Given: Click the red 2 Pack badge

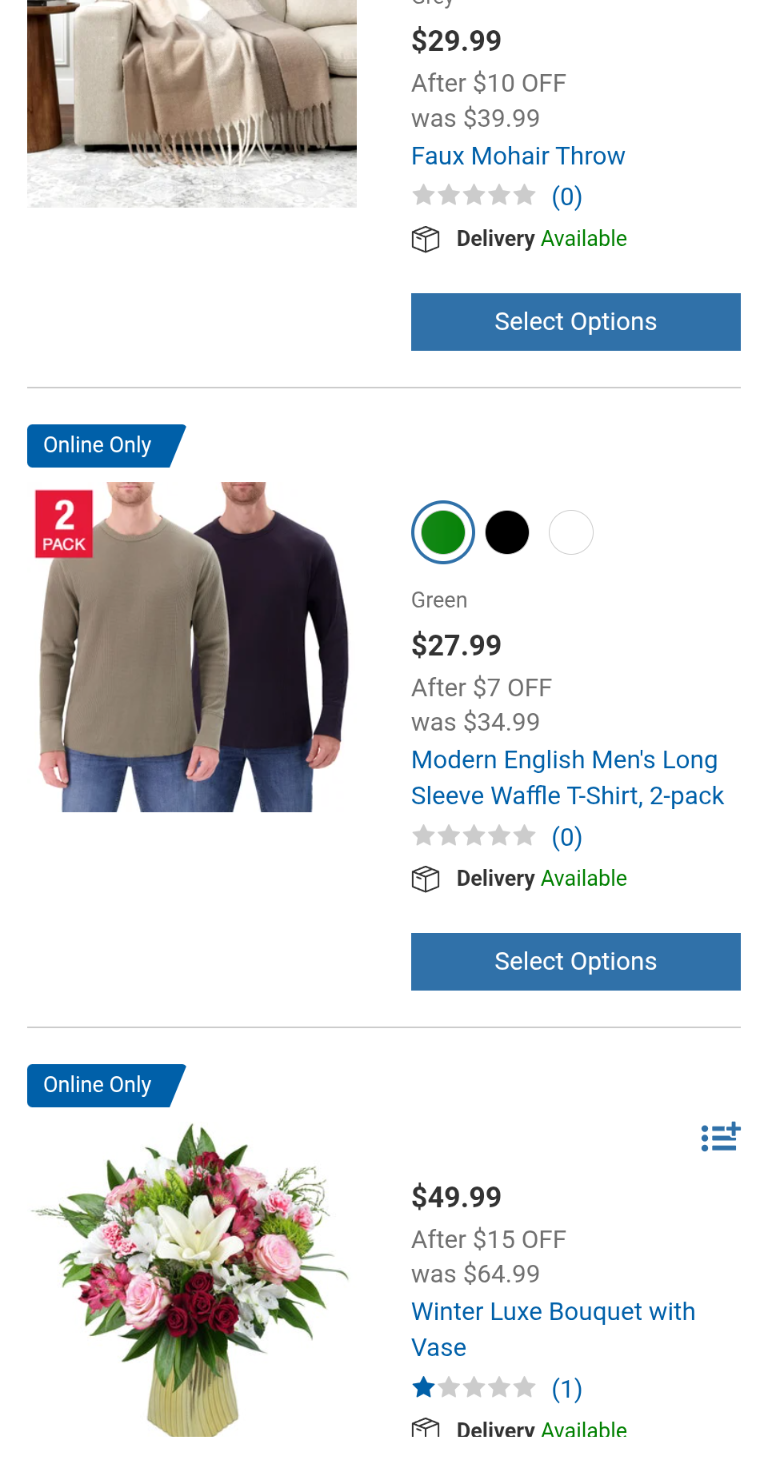Looking at the screenshot, I should 64,523.
